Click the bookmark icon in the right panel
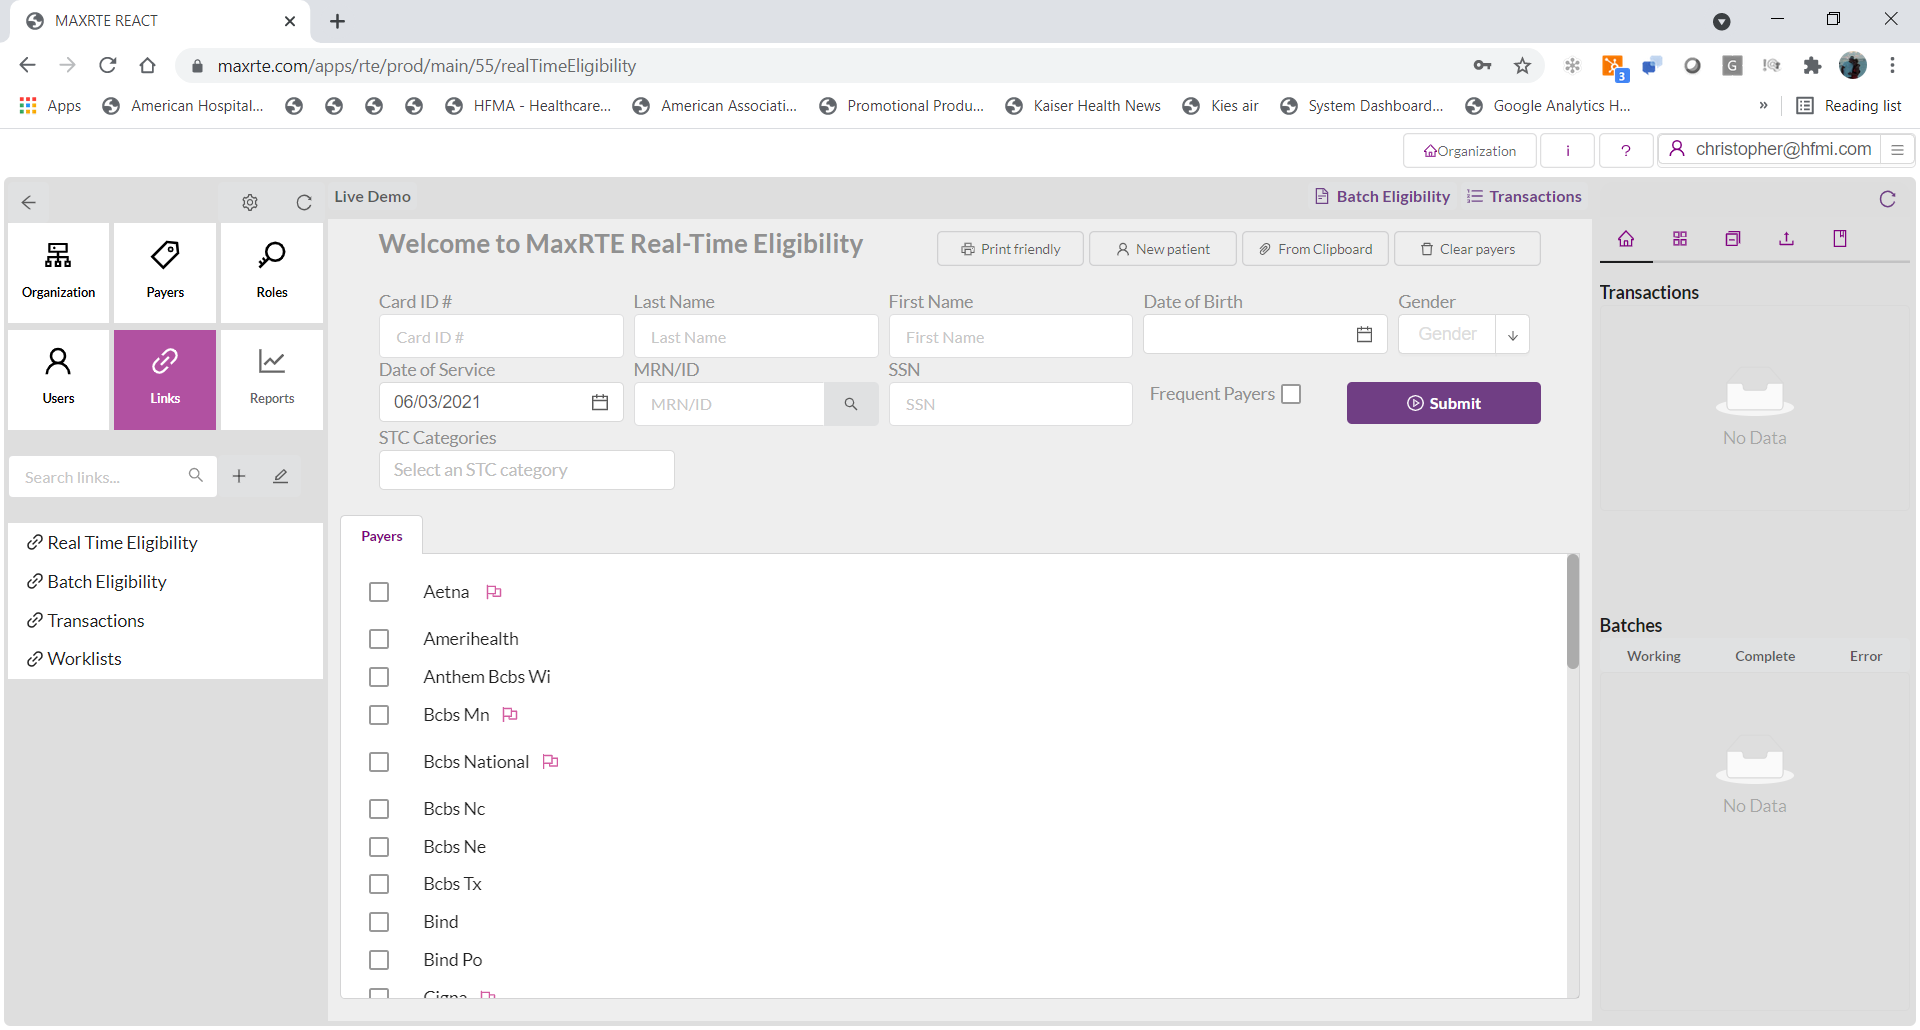 1839,239
